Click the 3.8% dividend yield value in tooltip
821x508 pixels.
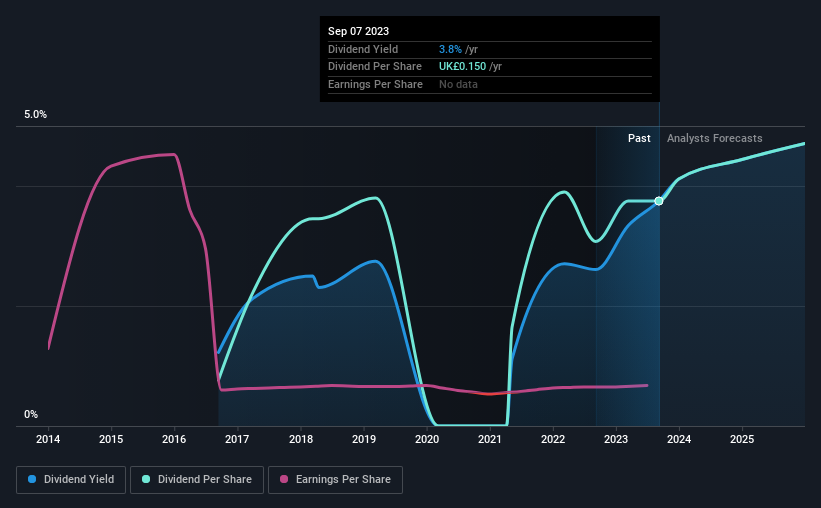[450, 49]
